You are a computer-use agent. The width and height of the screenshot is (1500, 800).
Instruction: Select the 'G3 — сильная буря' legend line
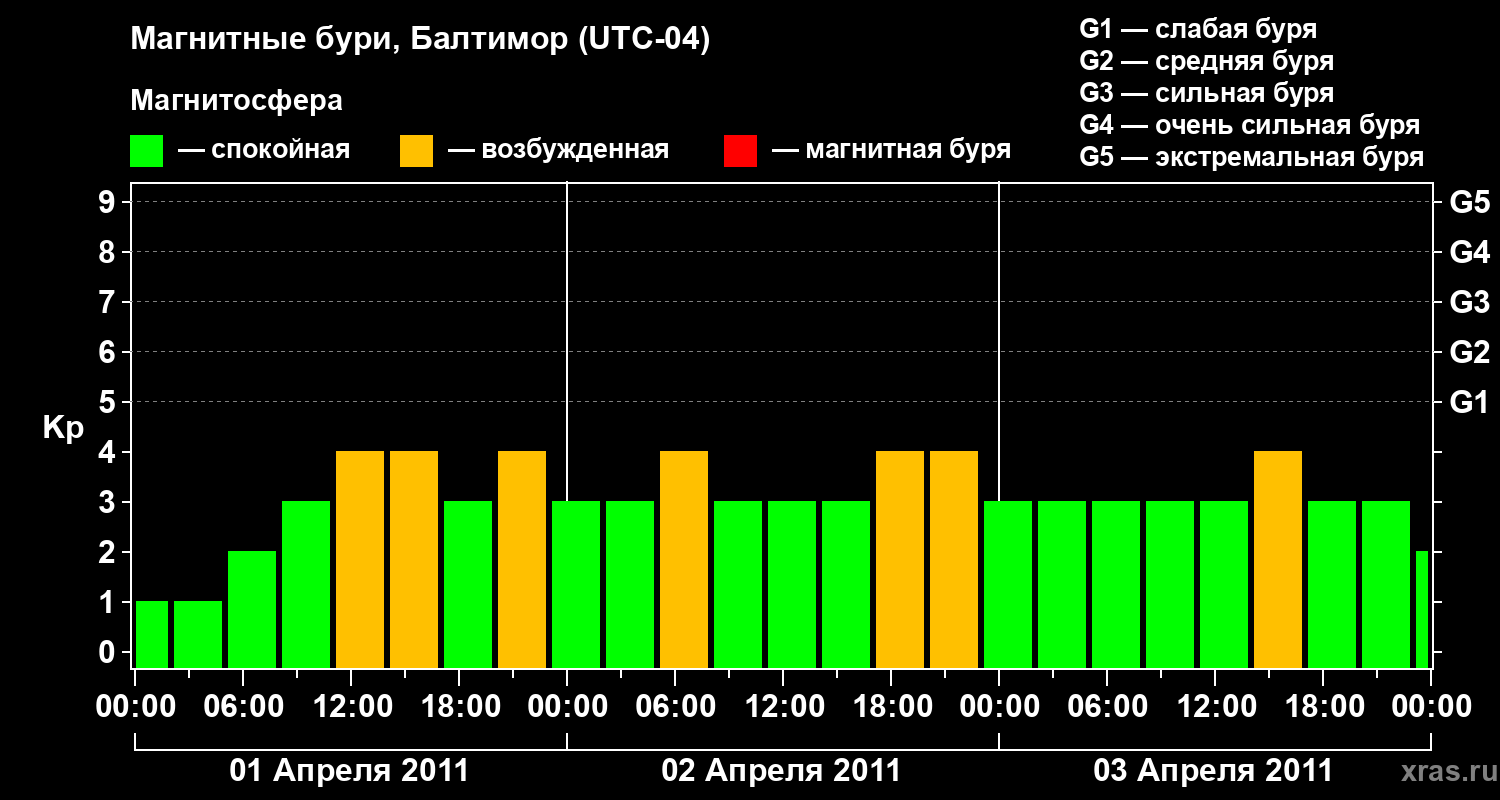point(1207,93)
